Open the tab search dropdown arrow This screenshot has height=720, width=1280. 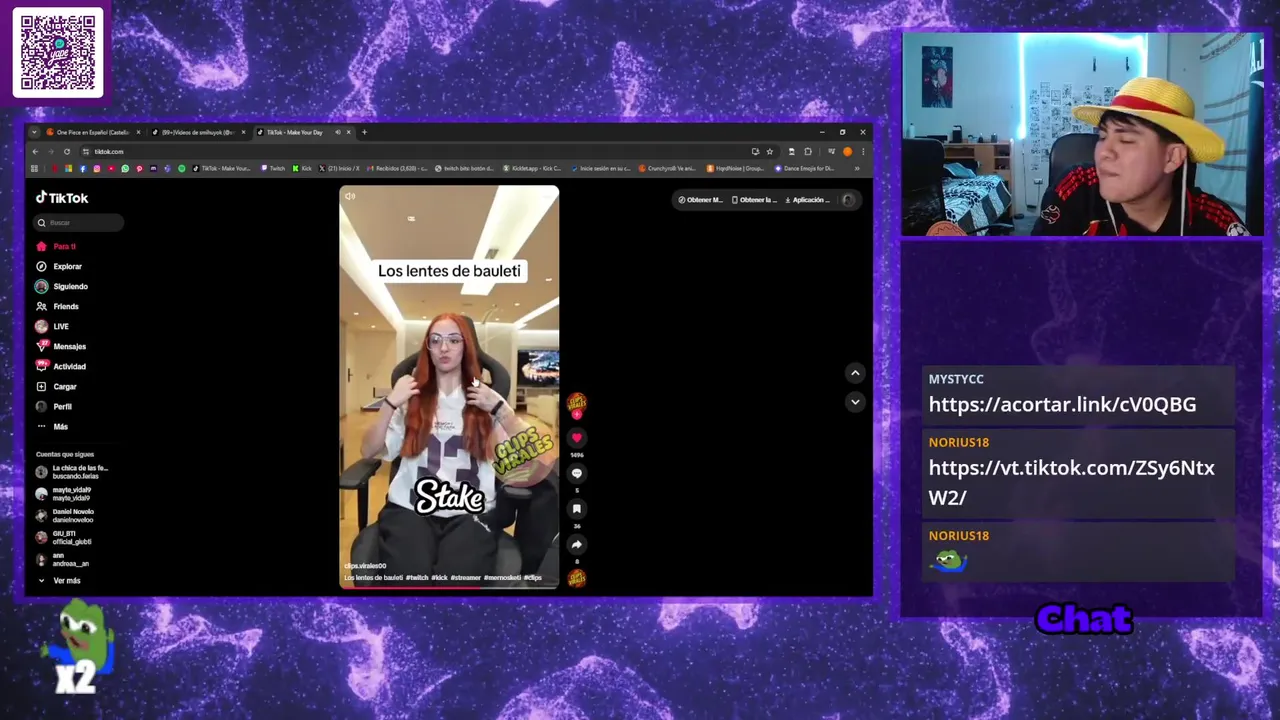(x=34, y=132)
